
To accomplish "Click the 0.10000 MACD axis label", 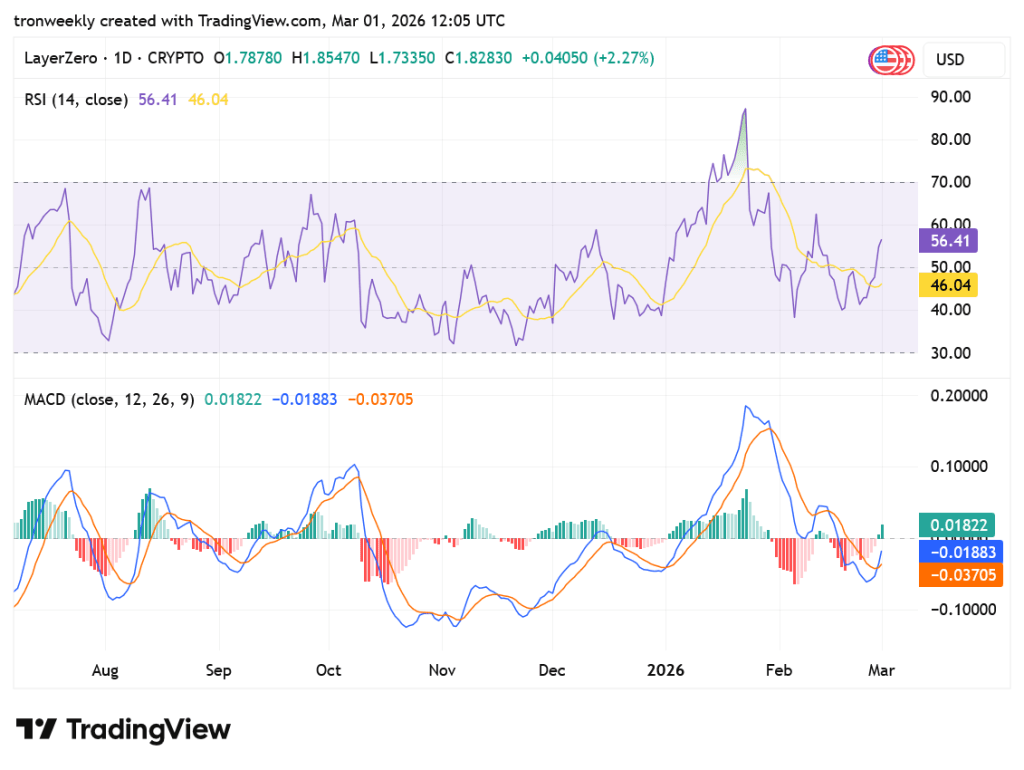I will tap(959, 466).
